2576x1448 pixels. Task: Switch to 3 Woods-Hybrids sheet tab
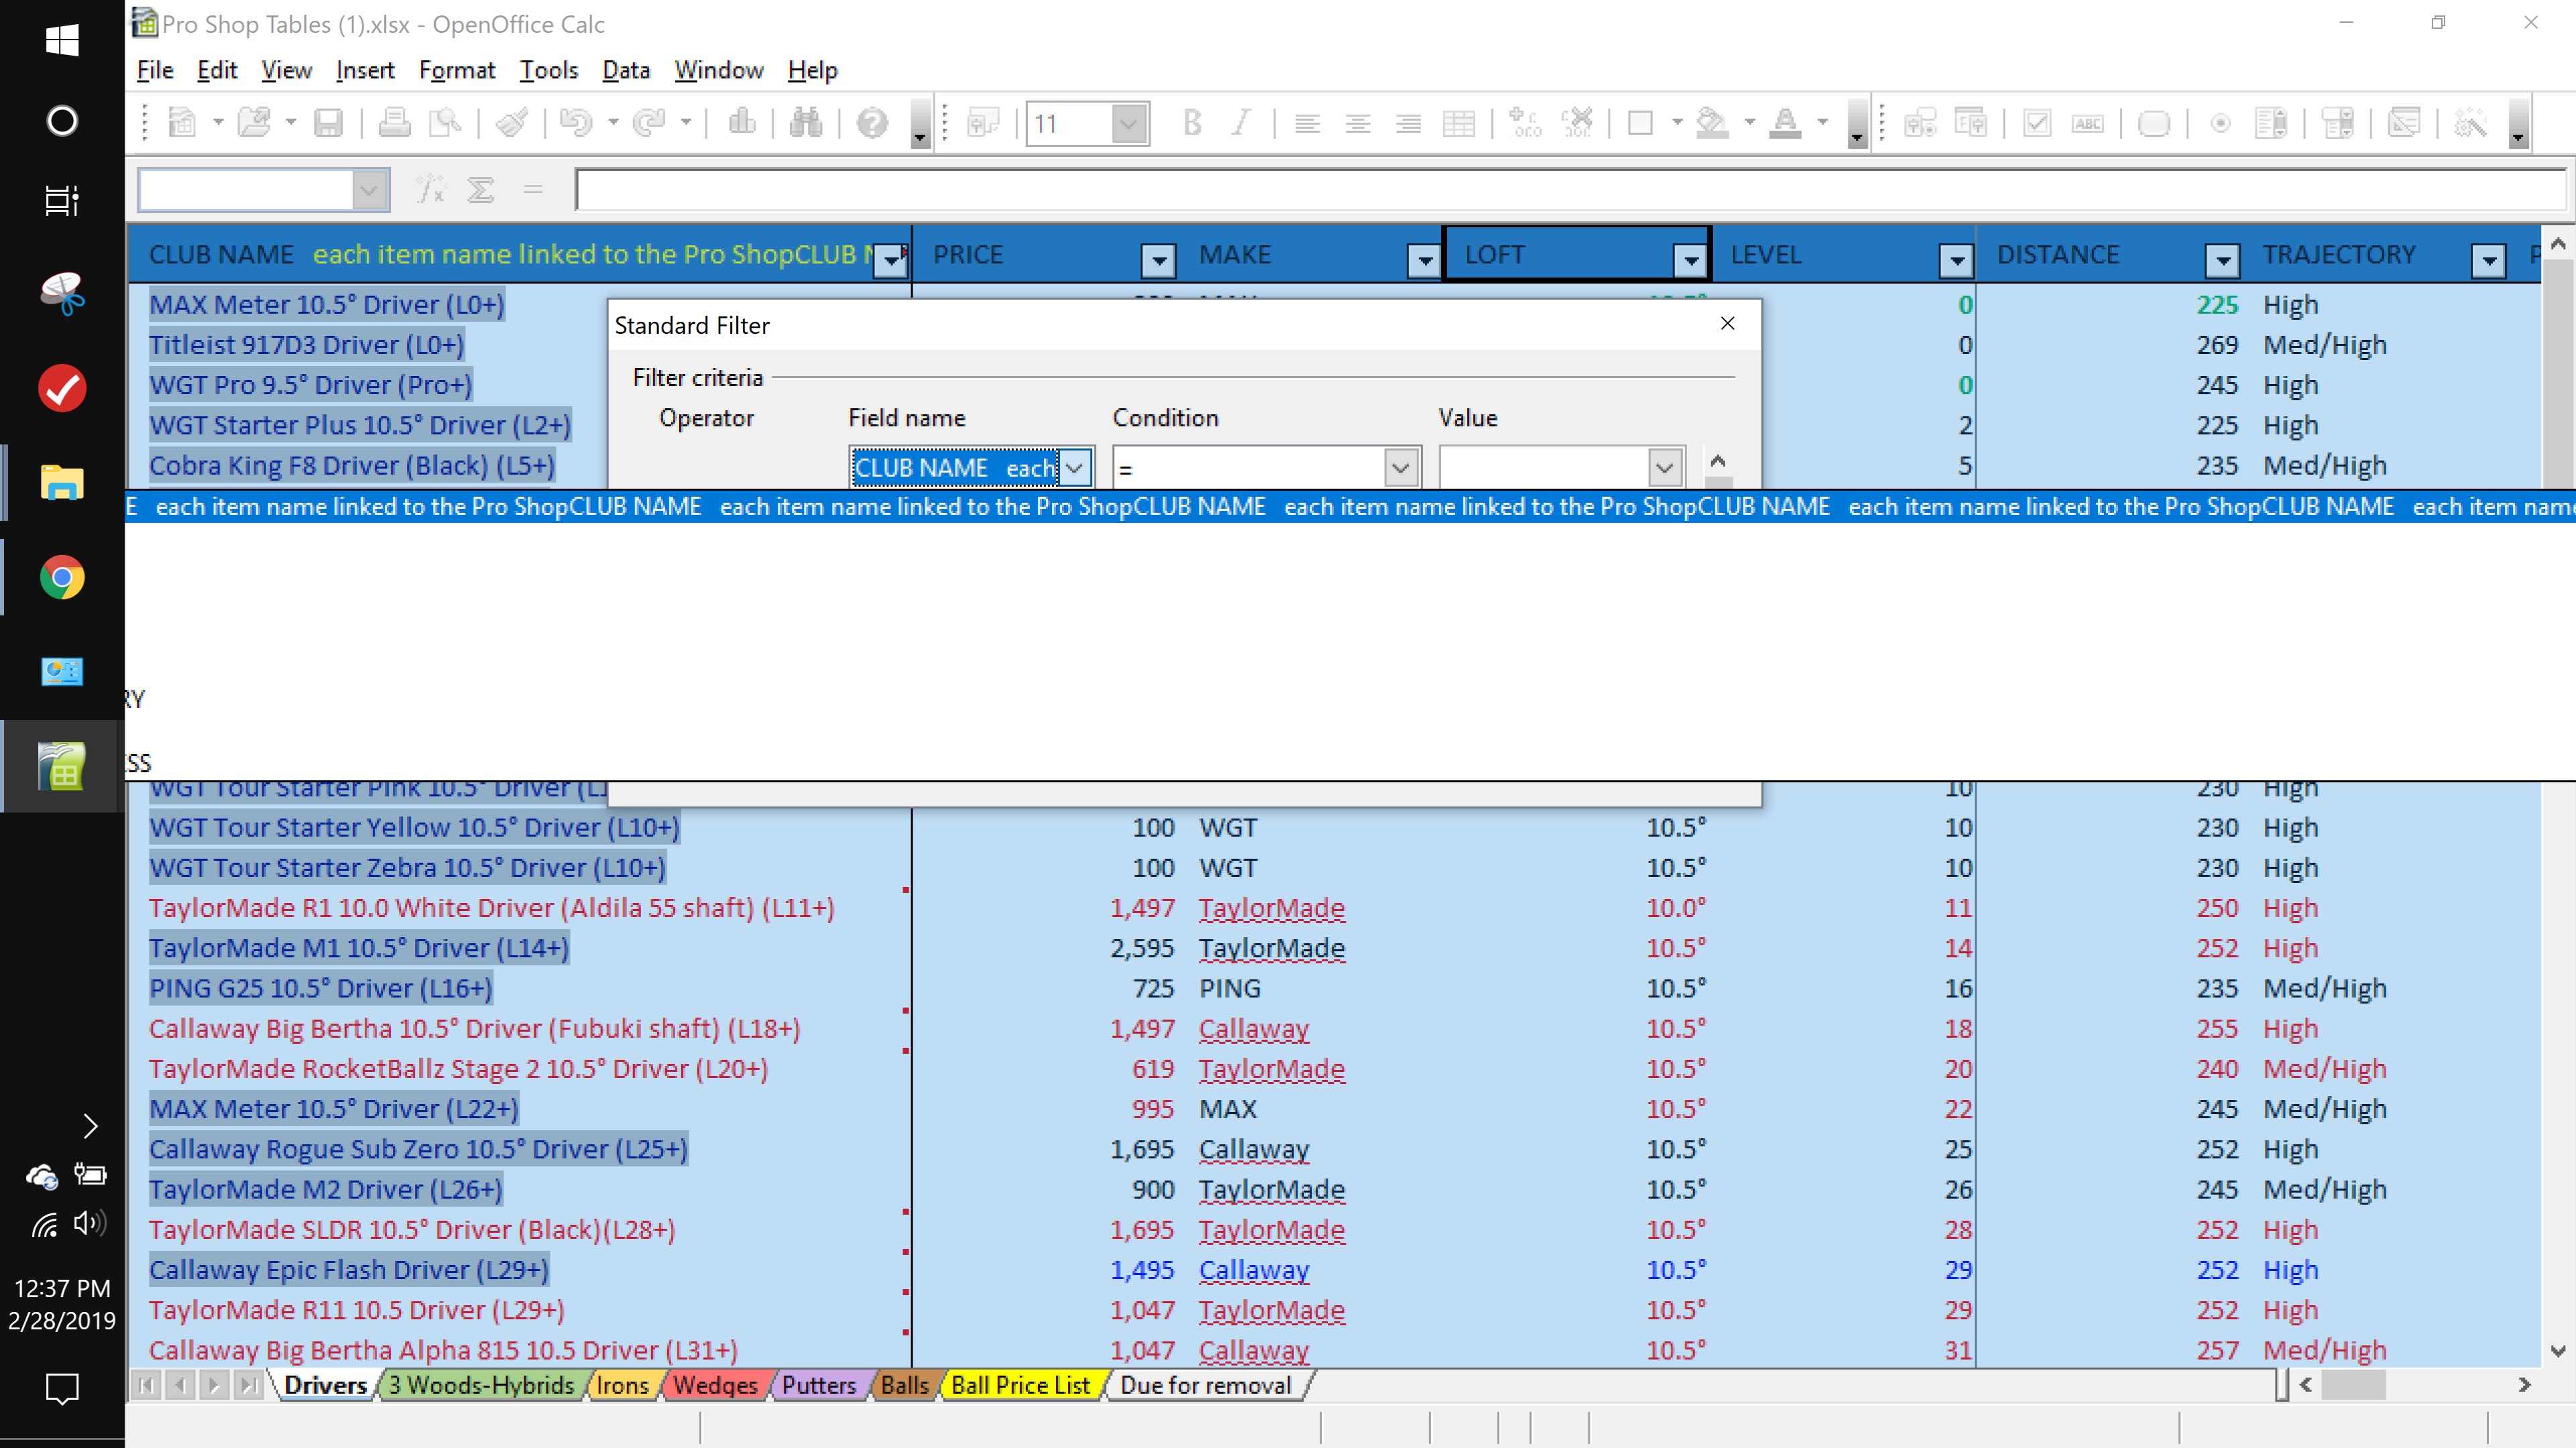coord(481,1385)
